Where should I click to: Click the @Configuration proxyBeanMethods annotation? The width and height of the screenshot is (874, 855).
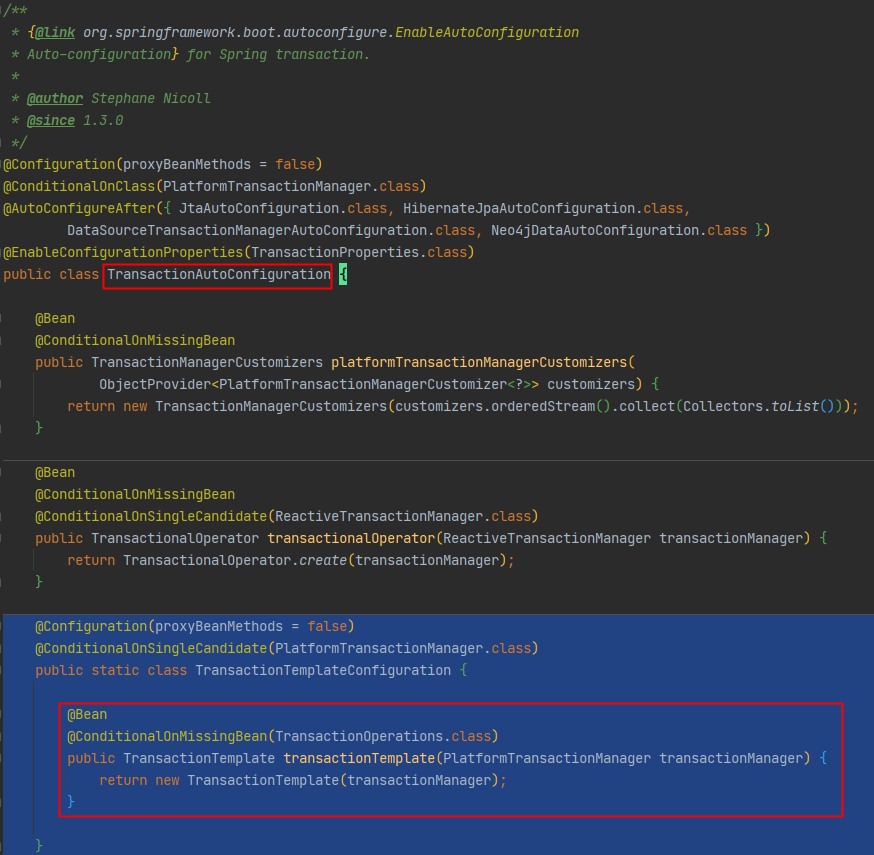(160, 164)
